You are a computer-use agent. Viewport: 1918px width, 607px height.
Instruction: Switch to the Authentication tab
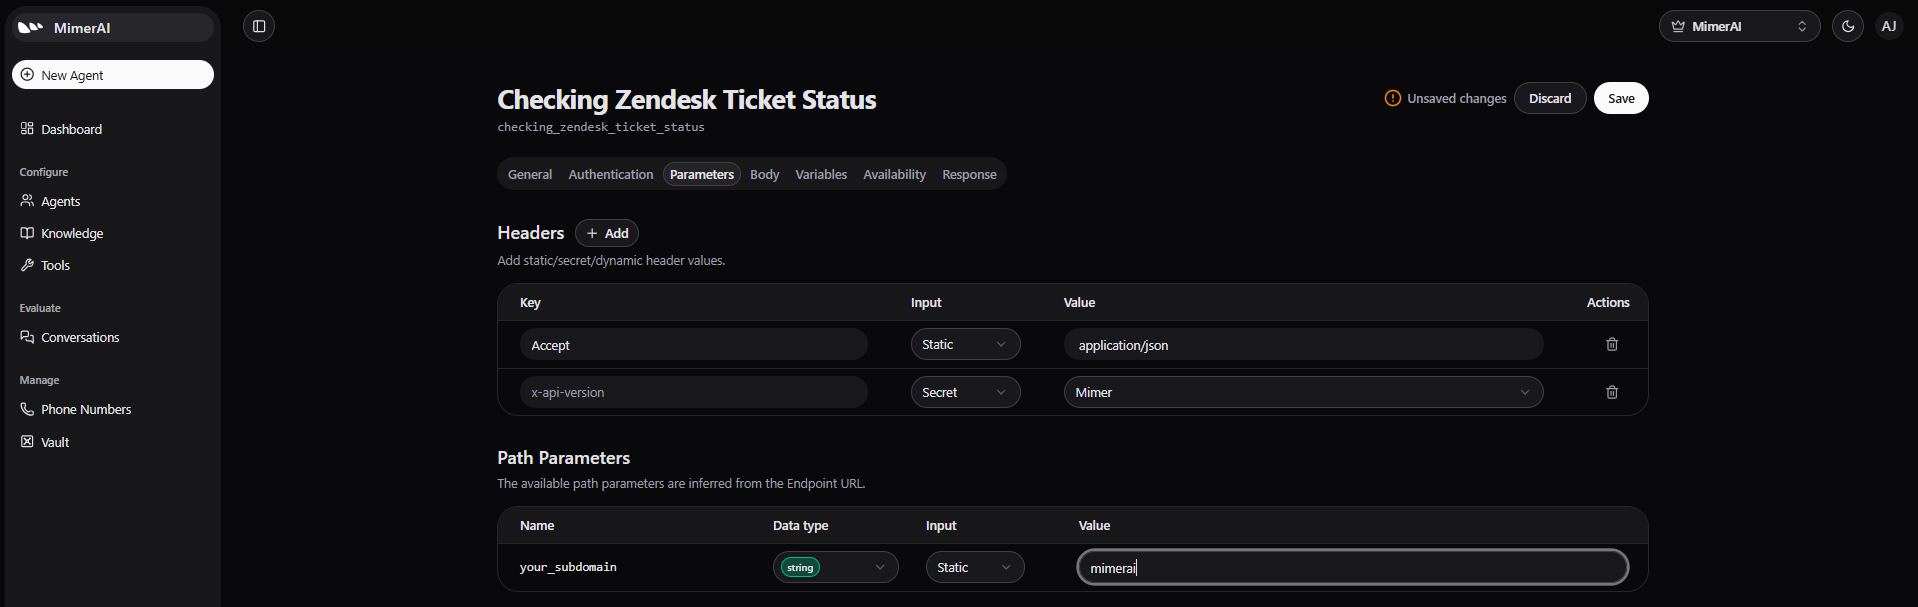point(610,174)
